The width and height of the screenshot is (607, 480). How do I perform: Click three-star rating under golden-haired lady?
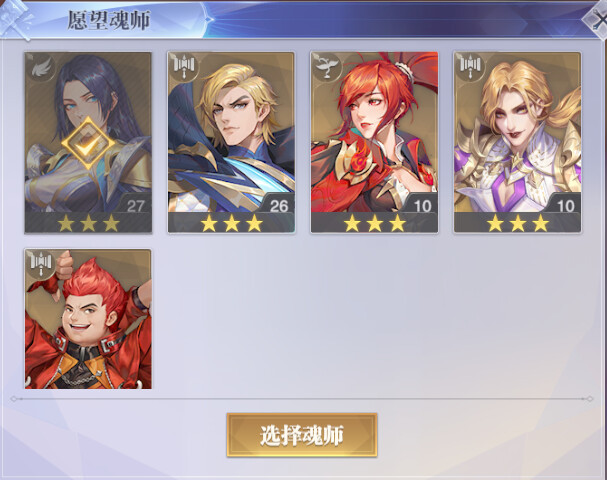pos(518,223)
